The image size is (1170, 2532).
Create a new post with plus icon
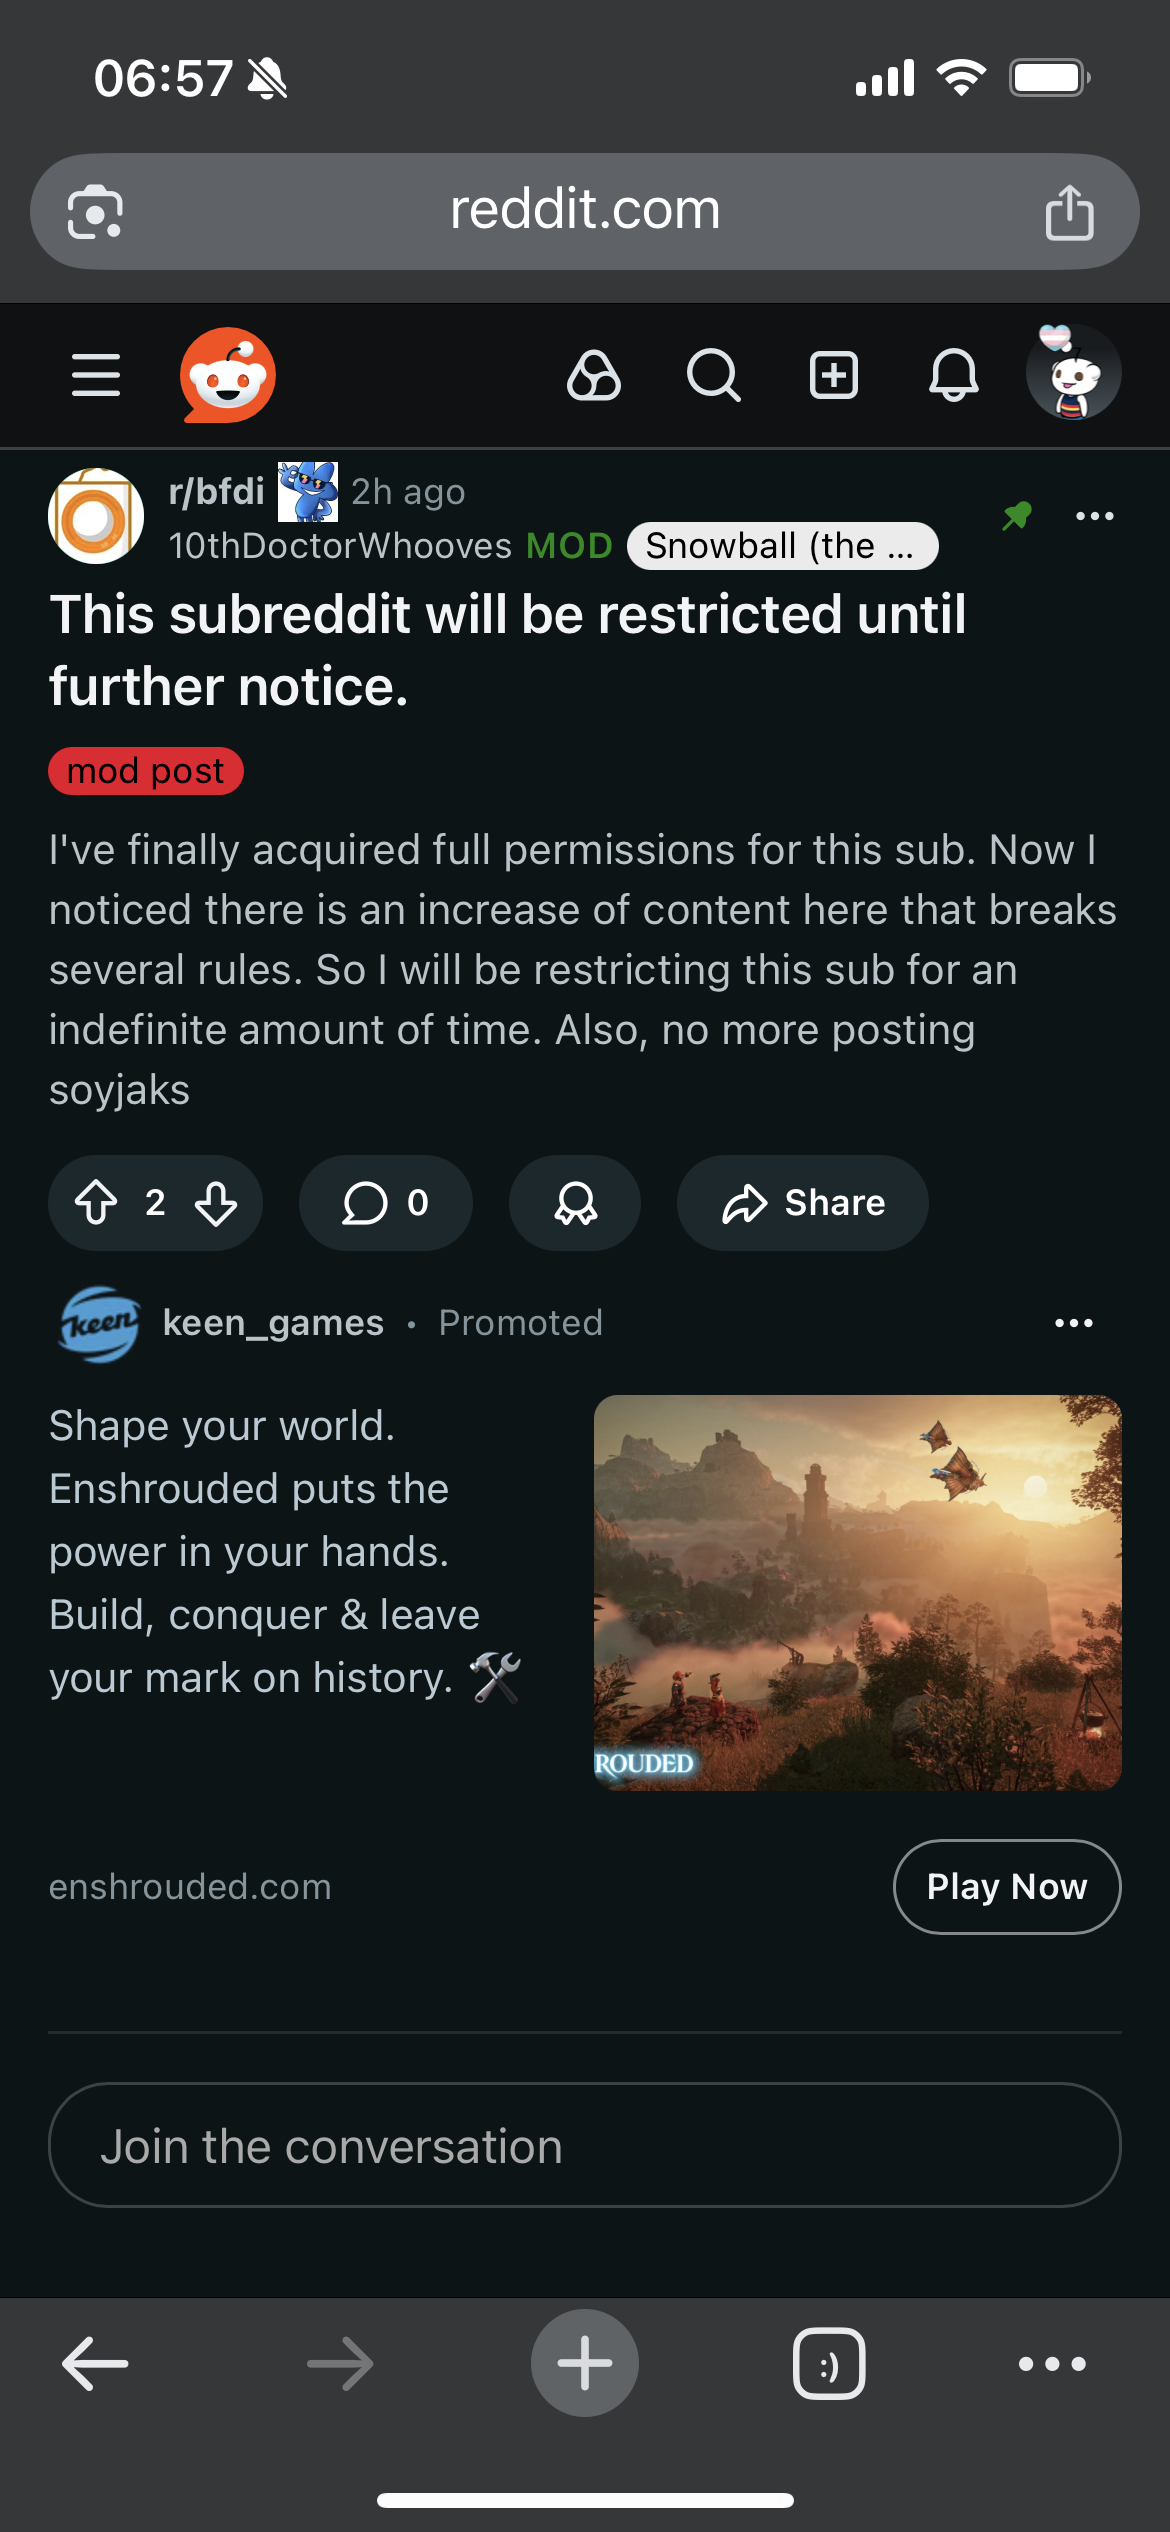pyautogui.click(x=834, y=376)
